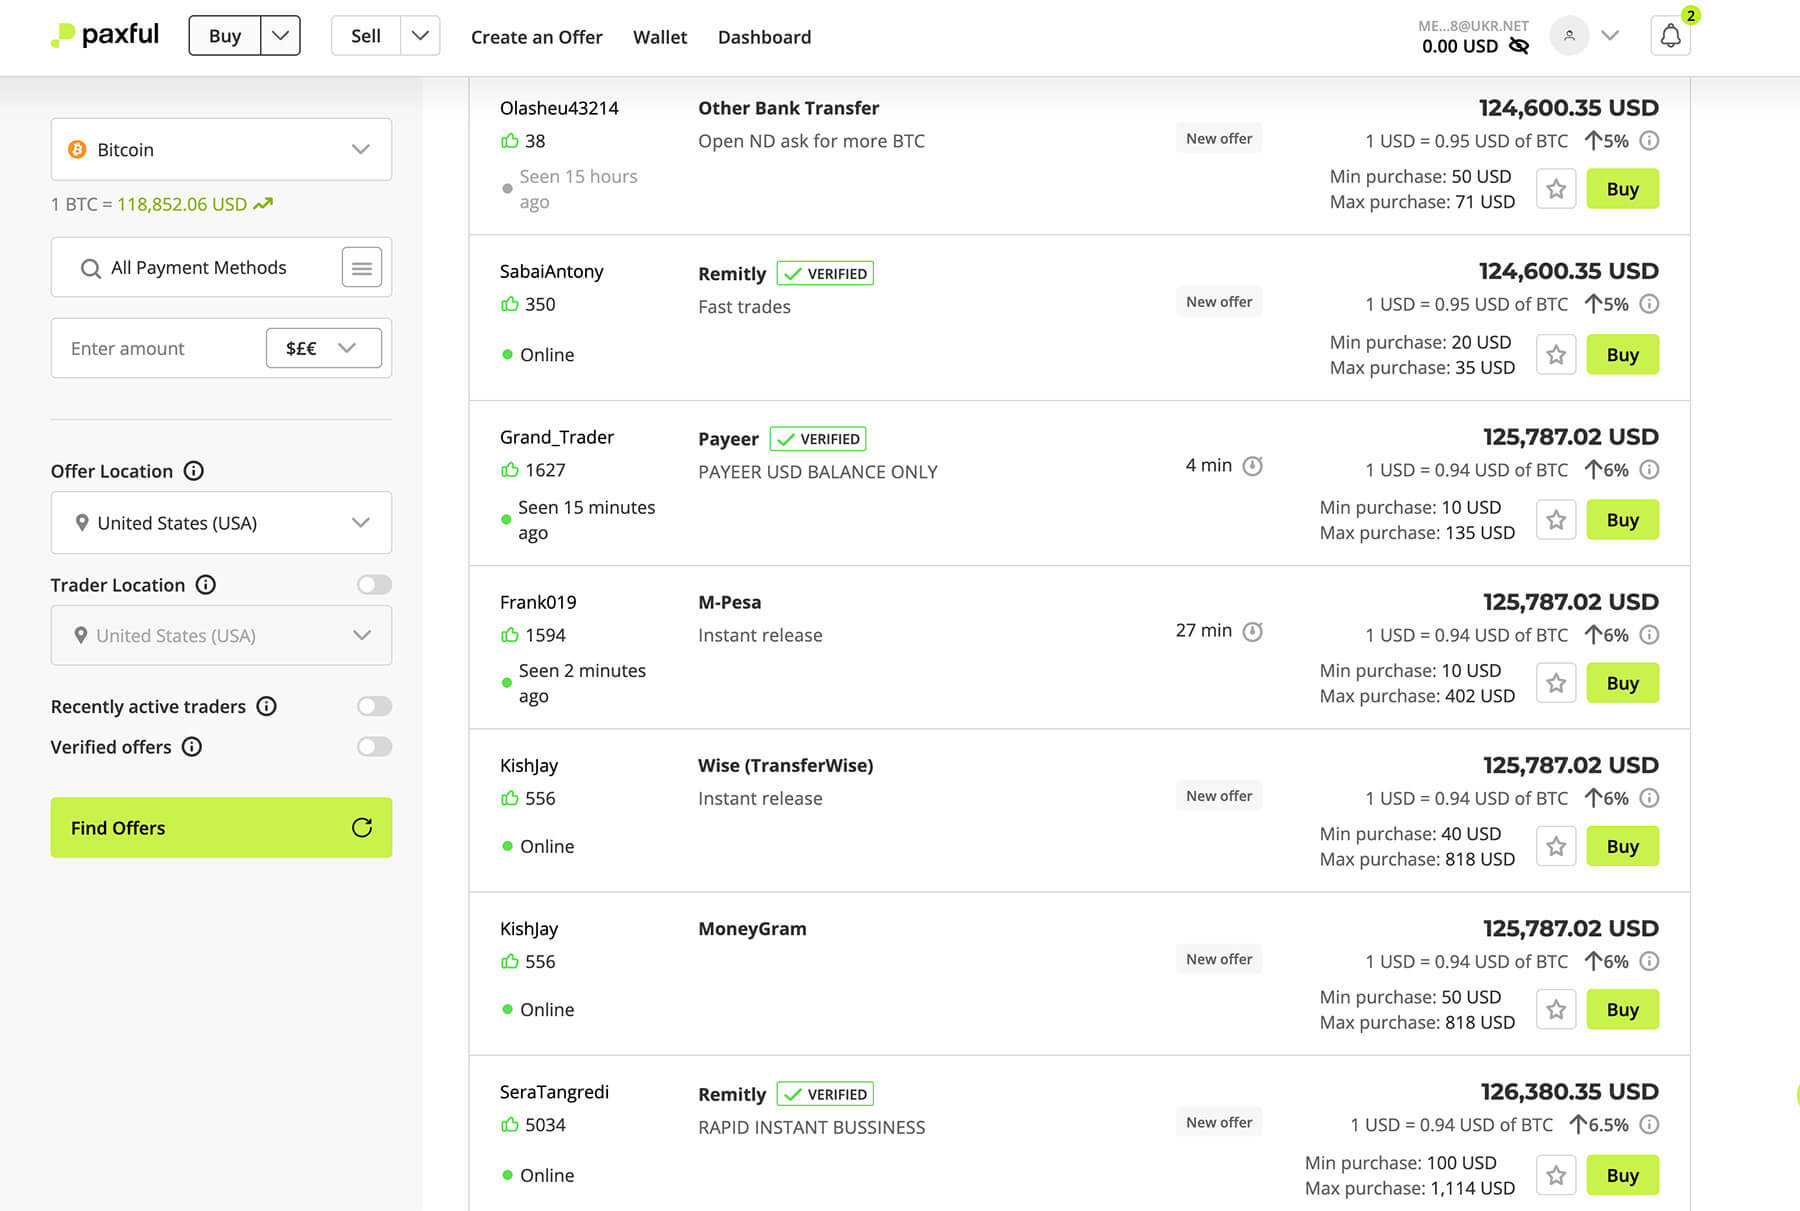Click info icon next to Offer Location
Image resolution: width=1800 pixels, height=1211 pixels.
194,471
